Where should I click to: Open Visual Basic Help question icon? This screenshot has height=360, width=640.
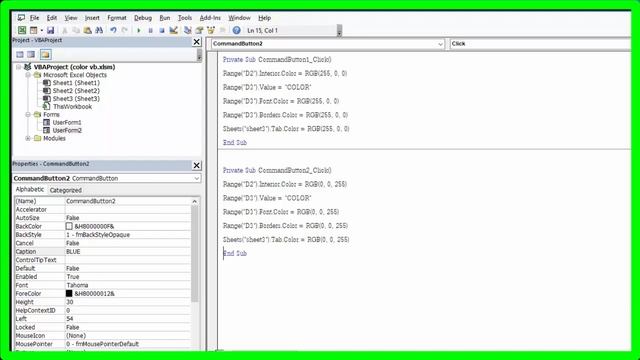pyautogui.click(x=236, y=30)
